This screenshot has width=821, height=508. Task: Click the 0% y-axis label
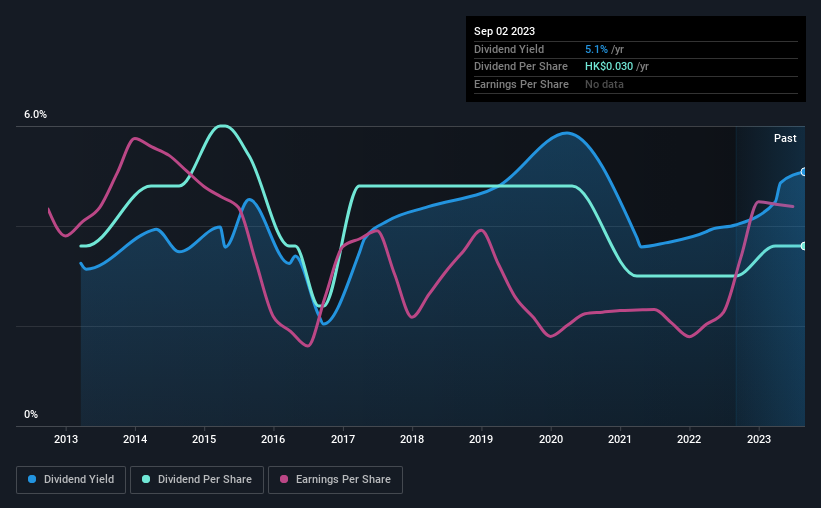click(31, 414)
